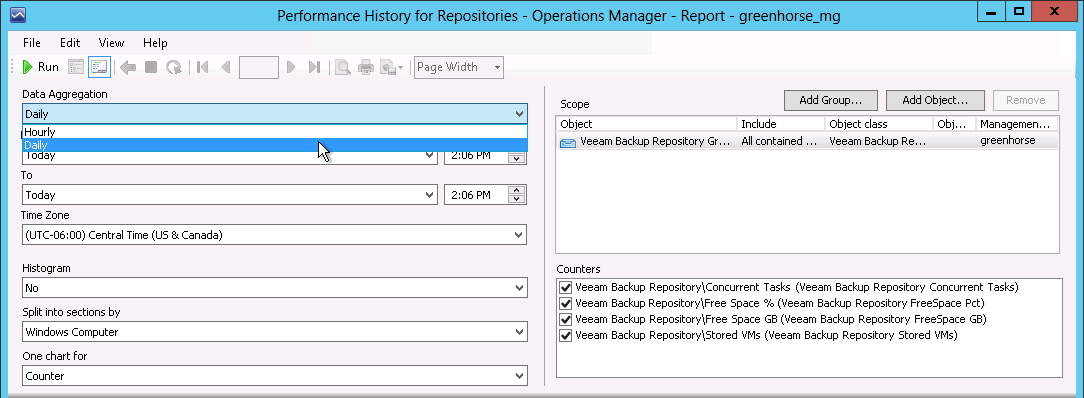Uncheck the Stored VMs counter
The image size is (1084, 398).
pos(566,336)
